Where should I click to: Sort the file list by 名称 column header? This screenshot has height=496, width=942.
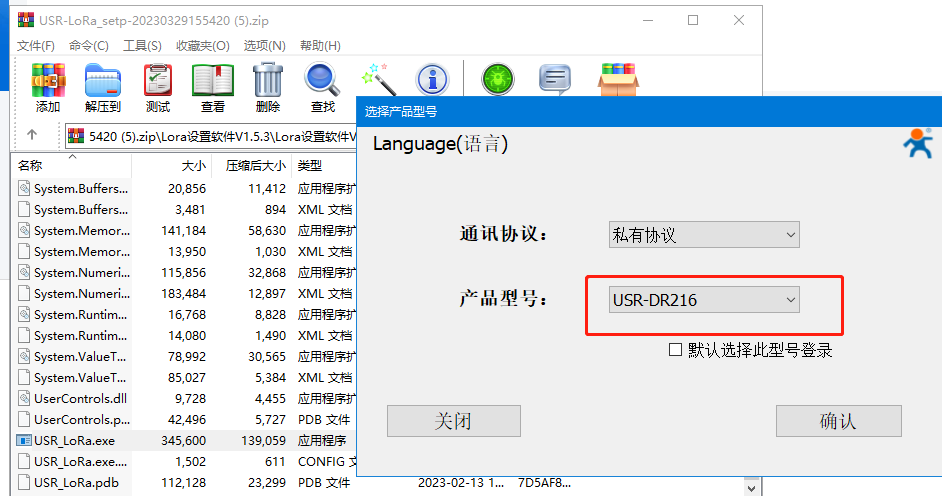(x=71, y=165)
